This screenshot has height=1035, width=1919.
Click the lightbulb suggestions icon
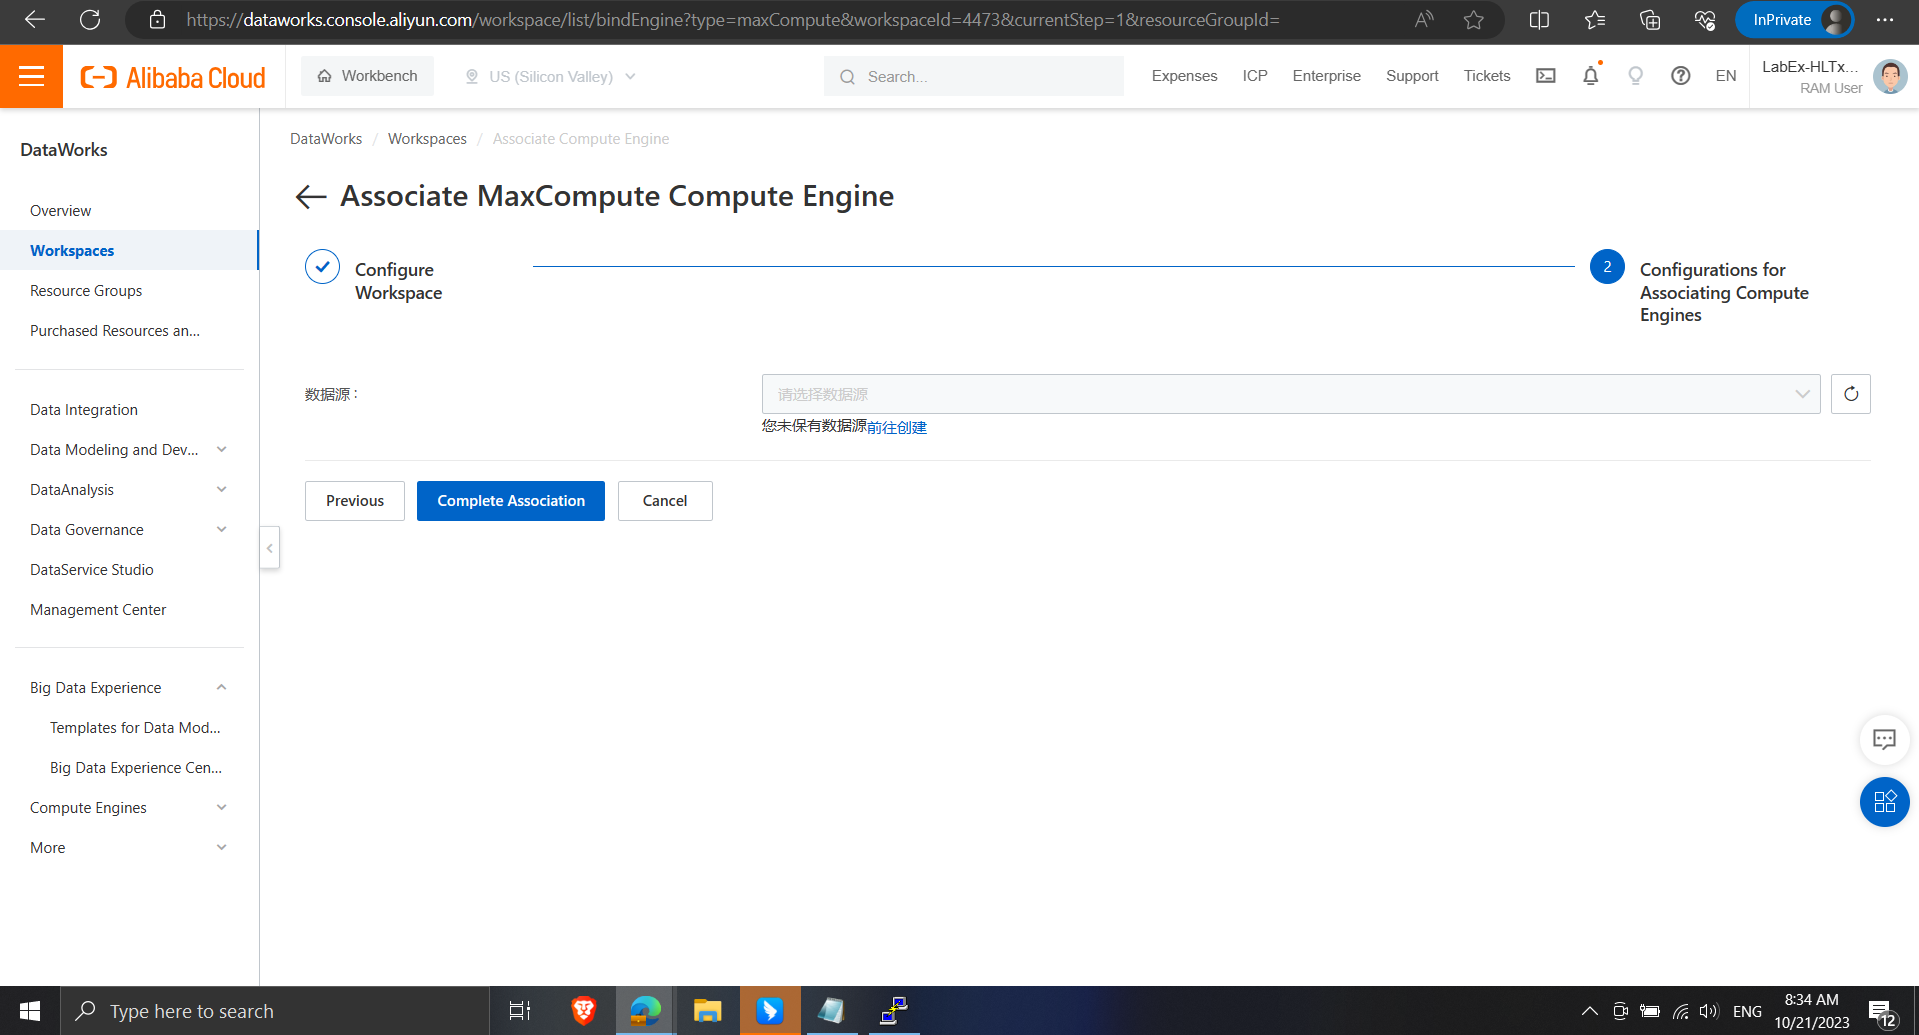1635,76
